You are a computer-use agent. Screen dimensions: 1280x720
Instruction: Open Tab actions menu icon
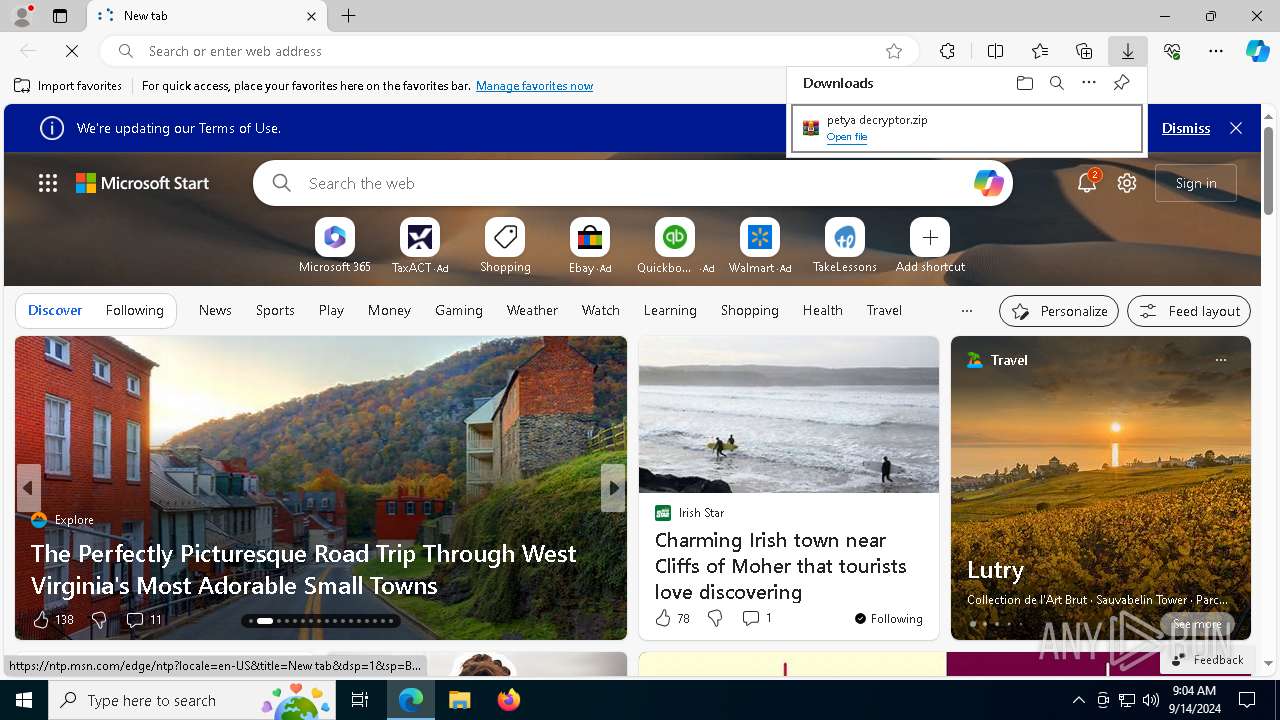[x=60, y=16]
